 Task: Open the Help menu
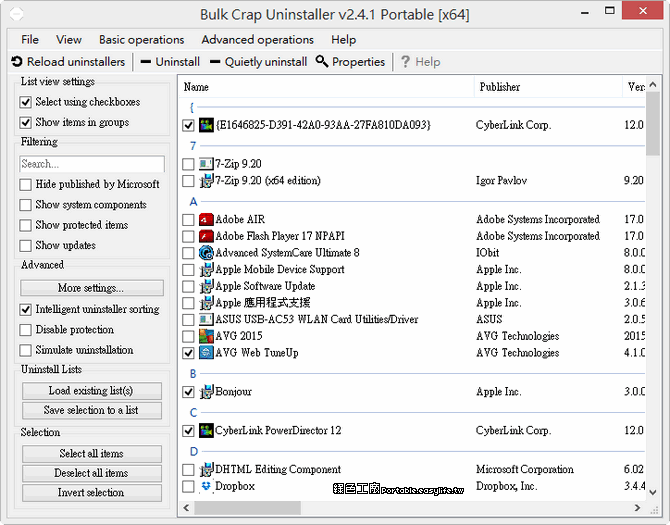pyautogui.click(x=344, y=40)
